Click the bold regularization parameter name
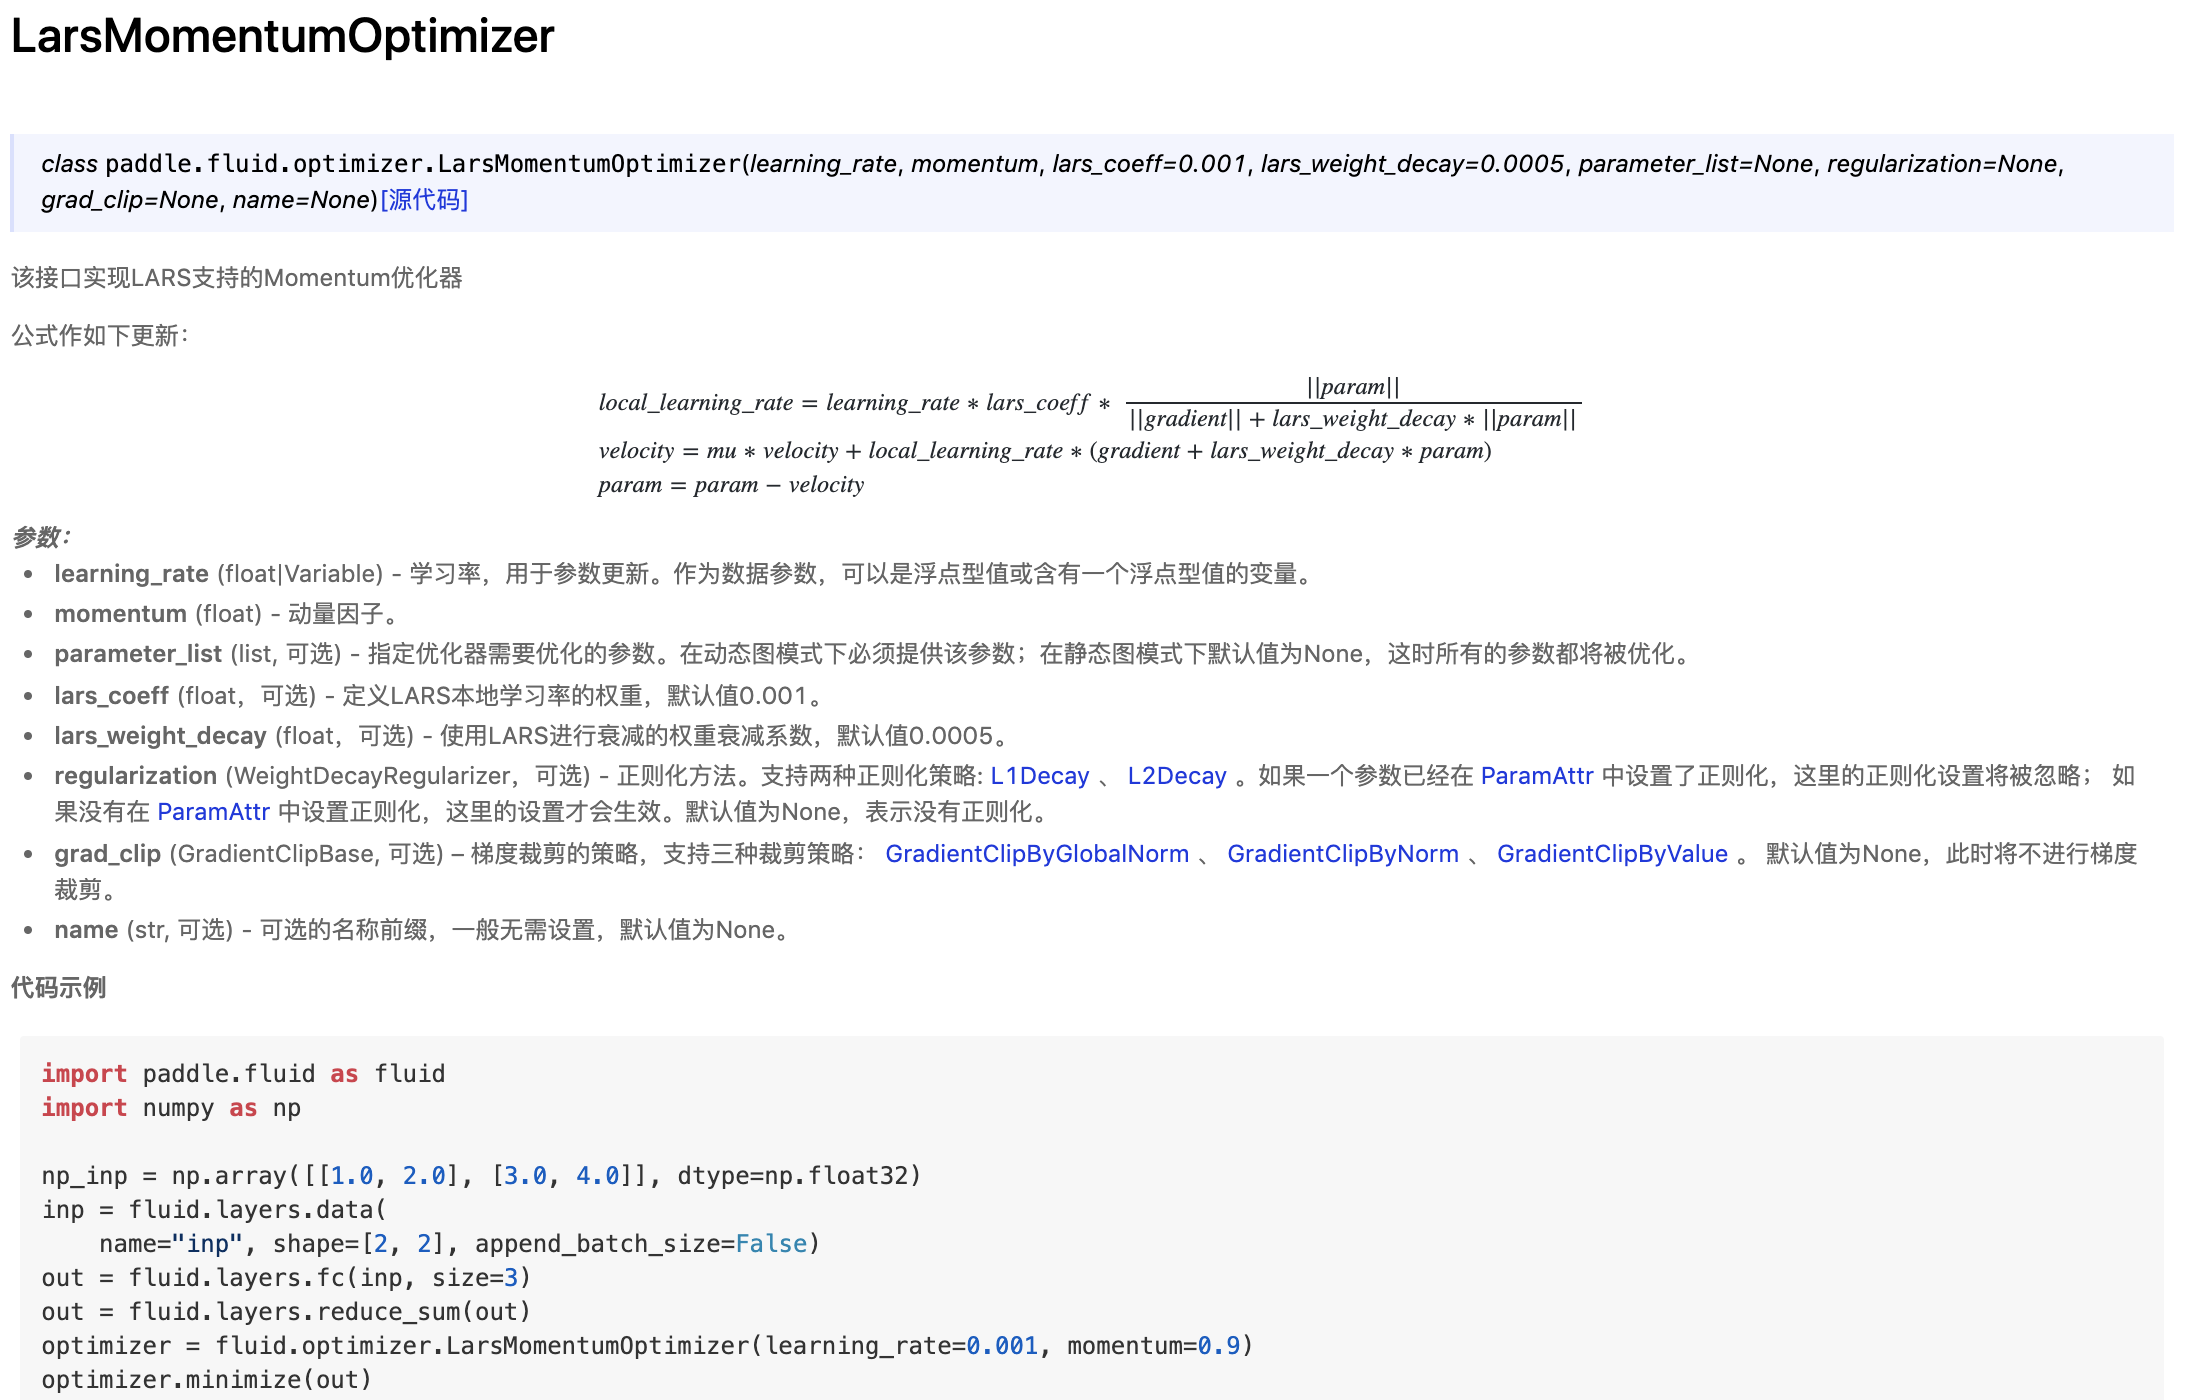 [135, 776]
